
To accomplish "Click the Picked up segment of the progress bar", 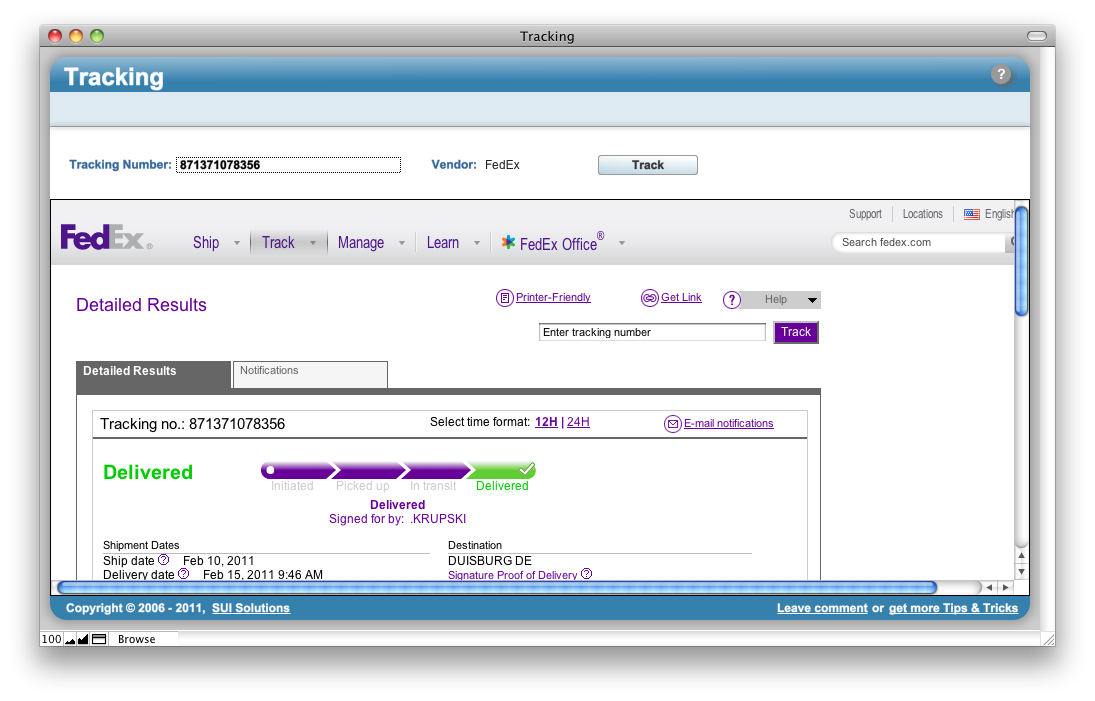I will [367, 470].
